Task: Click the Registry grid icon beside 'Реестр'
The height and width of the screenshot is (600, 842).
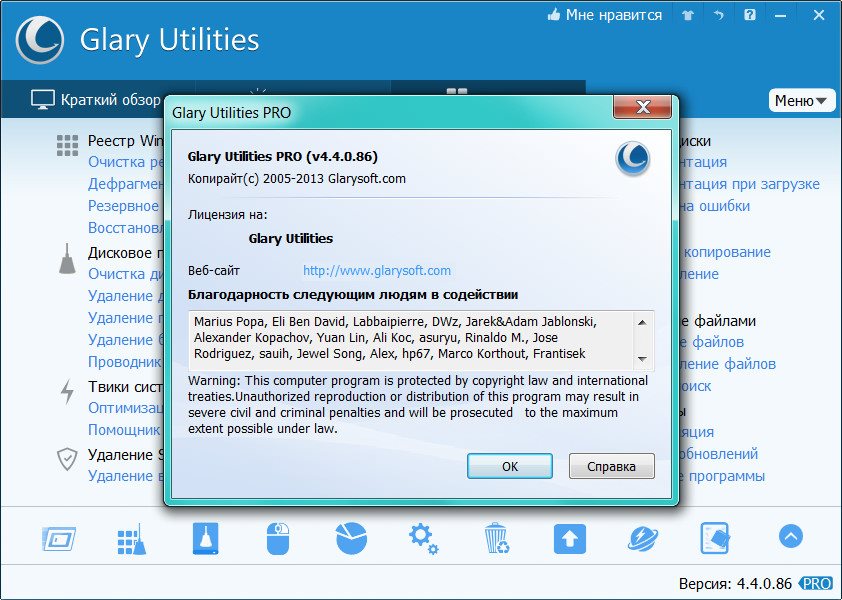Action: tap(67, 146)
